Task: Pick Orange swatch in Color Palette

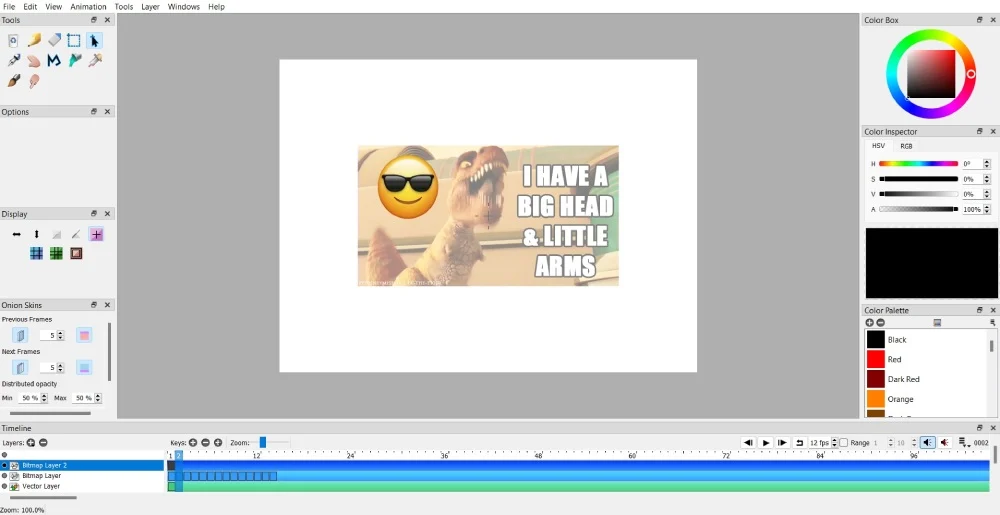Action: pos(876,399)
